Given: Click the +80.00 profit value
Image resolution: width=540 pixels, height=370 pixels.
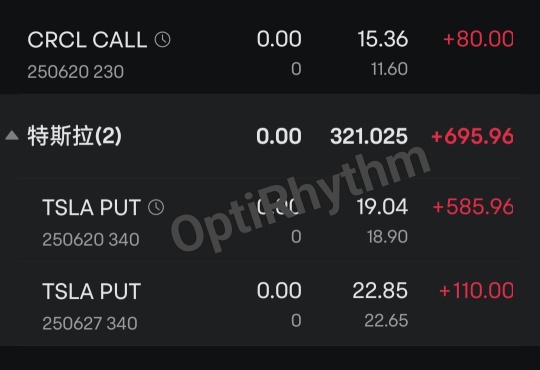Looking at the screenshot, I should coord(479,39).
